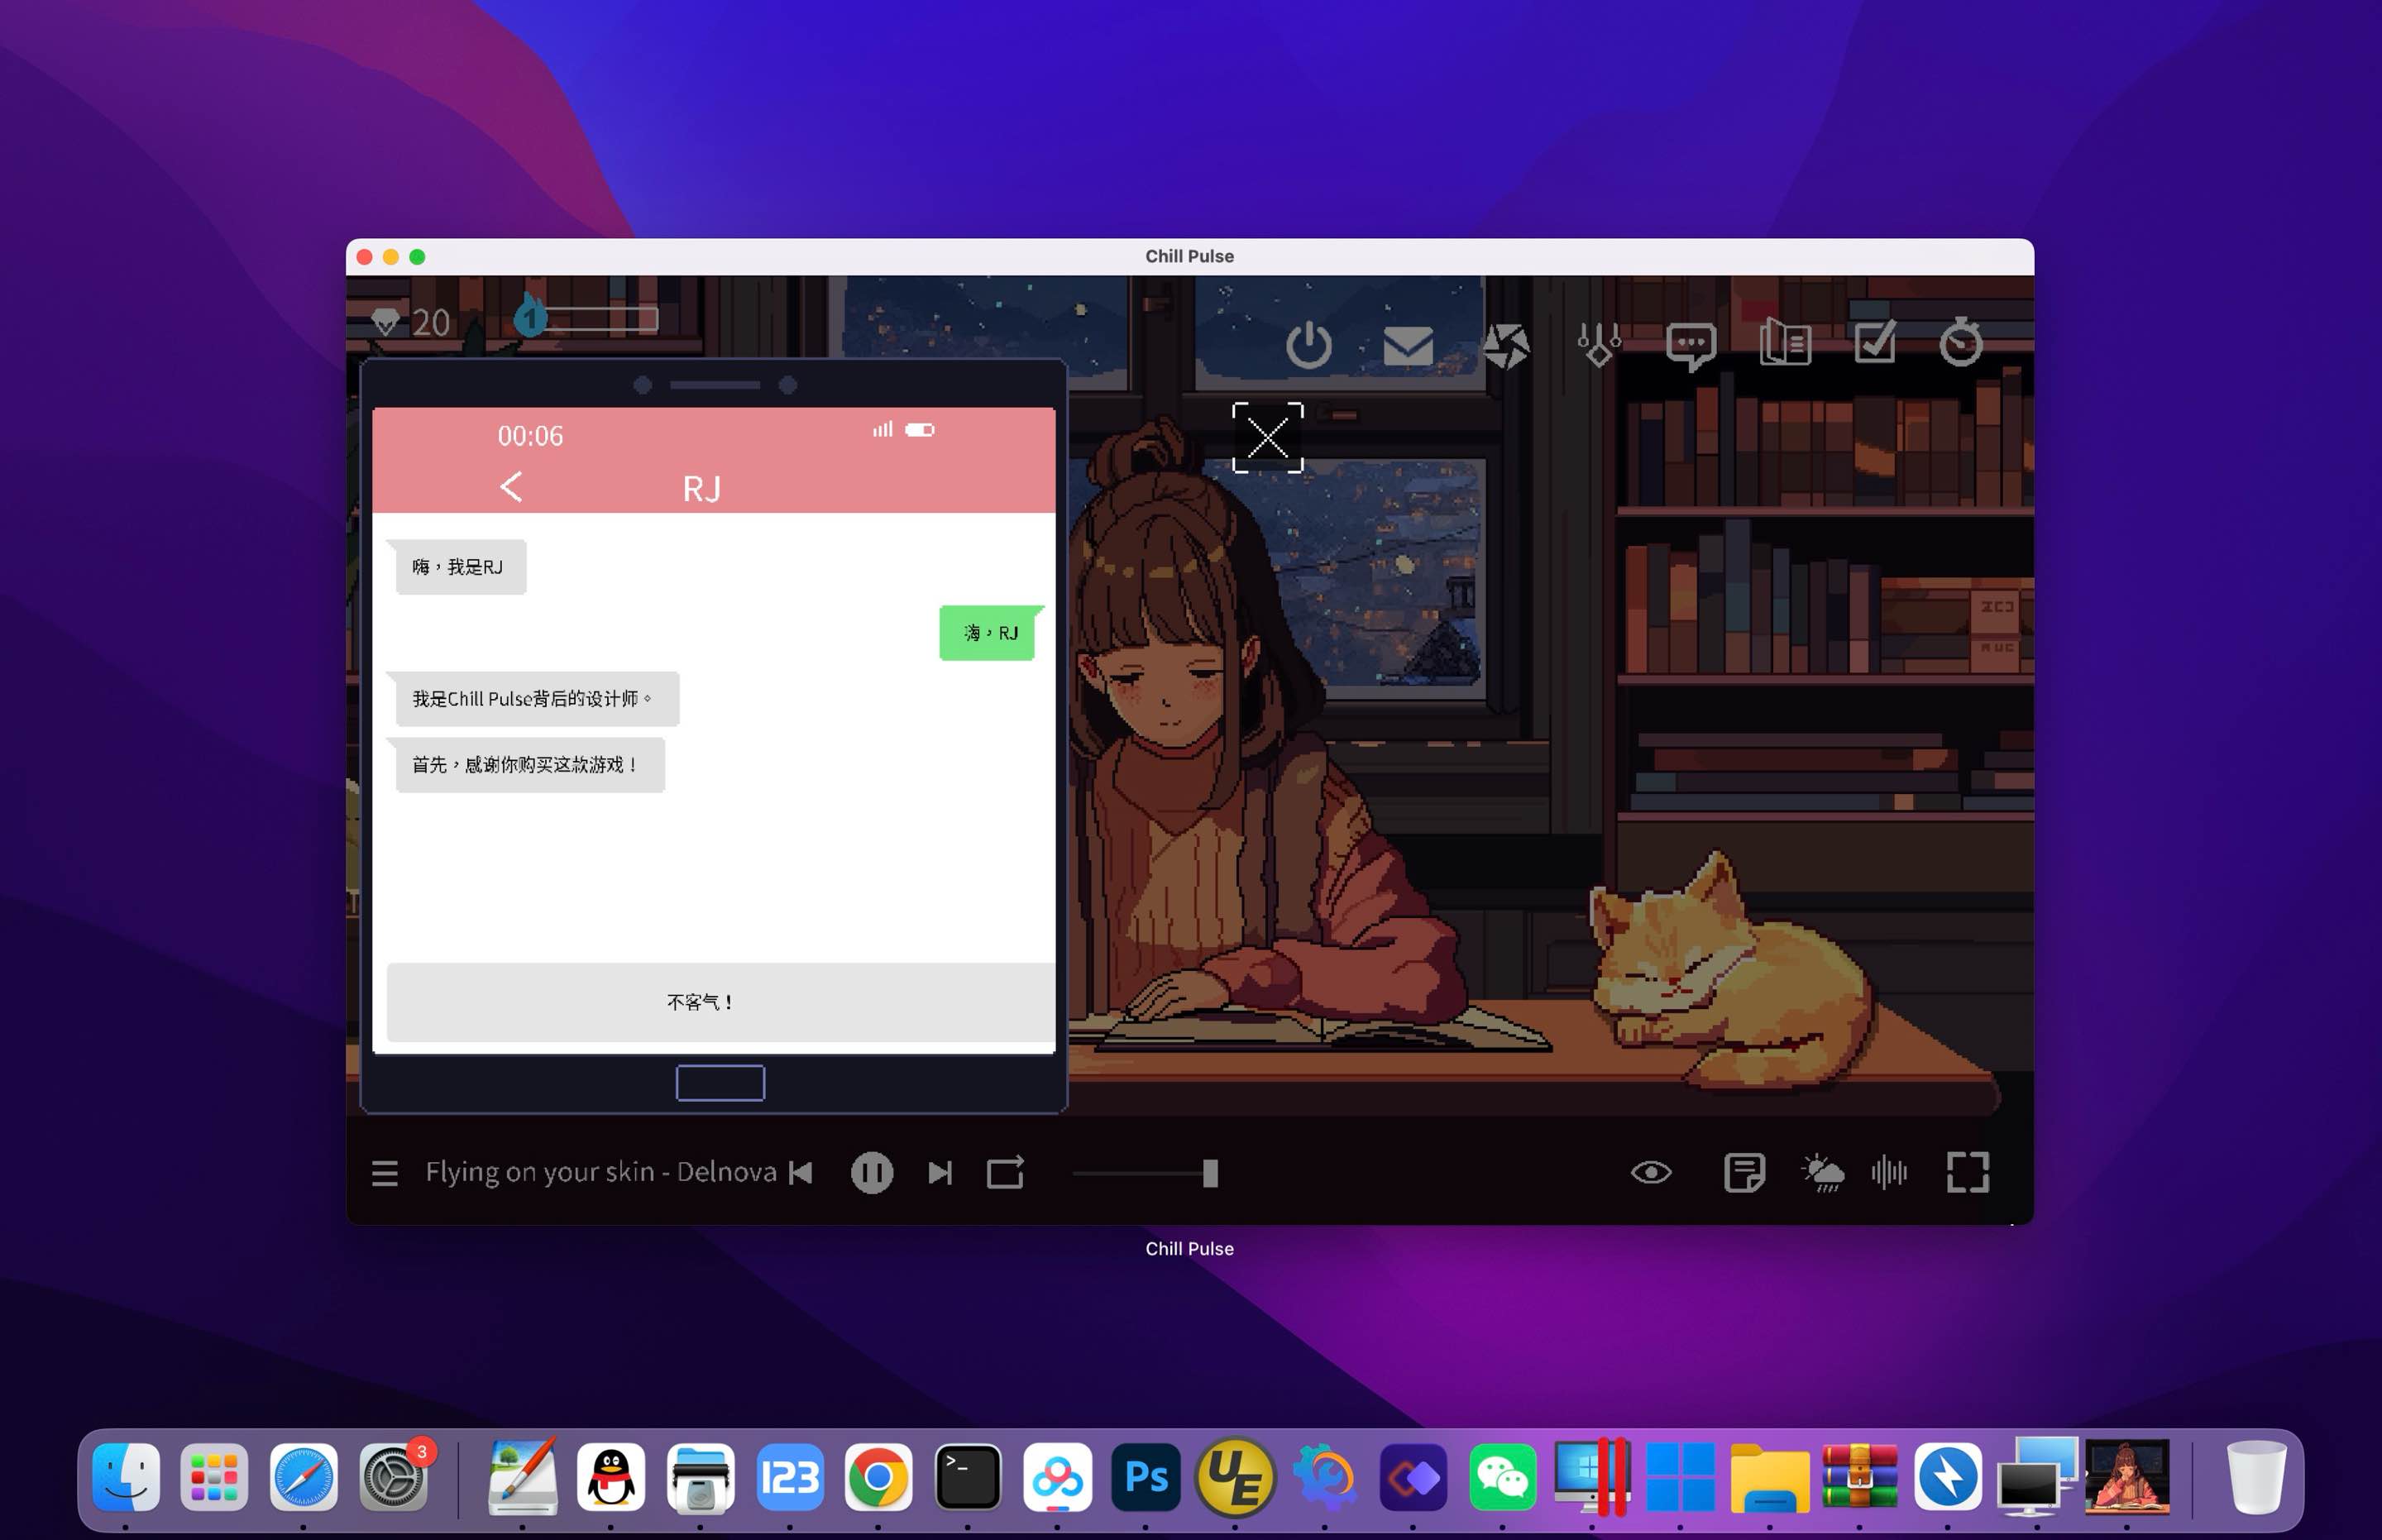2382x1540 pixels.
Task: Open Launchpad in the Dock
Action: pos(214,1476)
